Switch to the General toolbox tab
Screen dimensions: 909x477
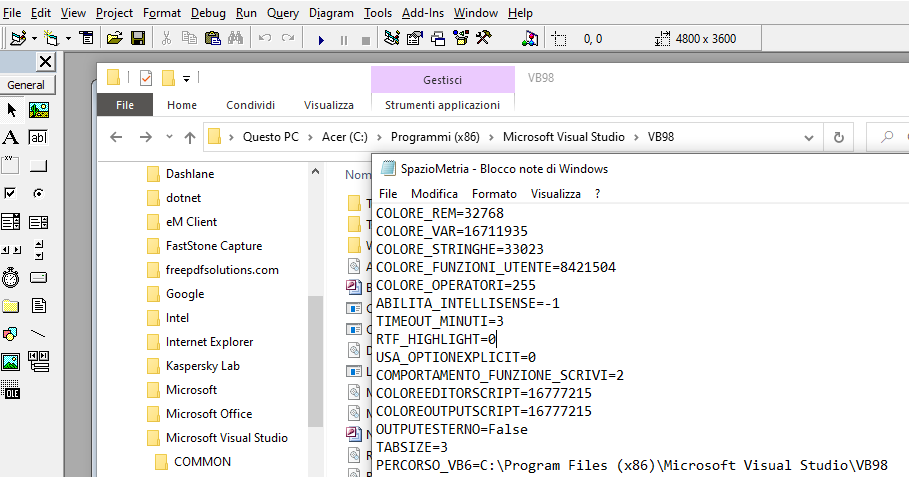coord(26,85)
